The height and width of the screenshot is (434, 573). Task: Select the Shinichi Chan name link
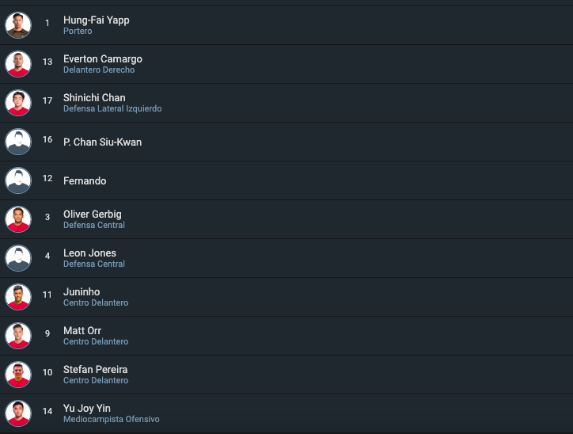coord(94,98)
